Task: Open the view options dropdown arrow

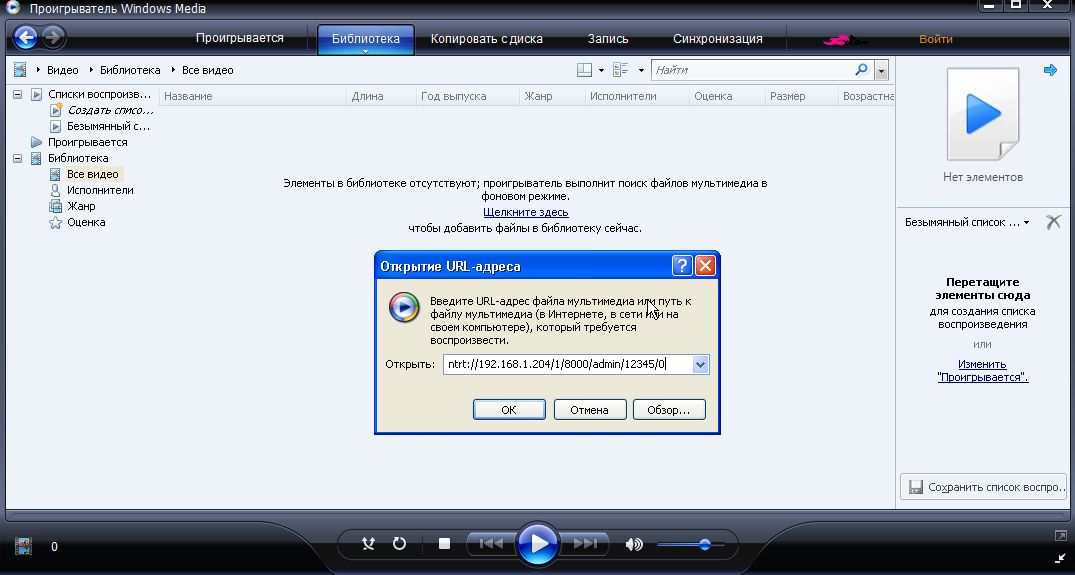Action: click(641, 70)
